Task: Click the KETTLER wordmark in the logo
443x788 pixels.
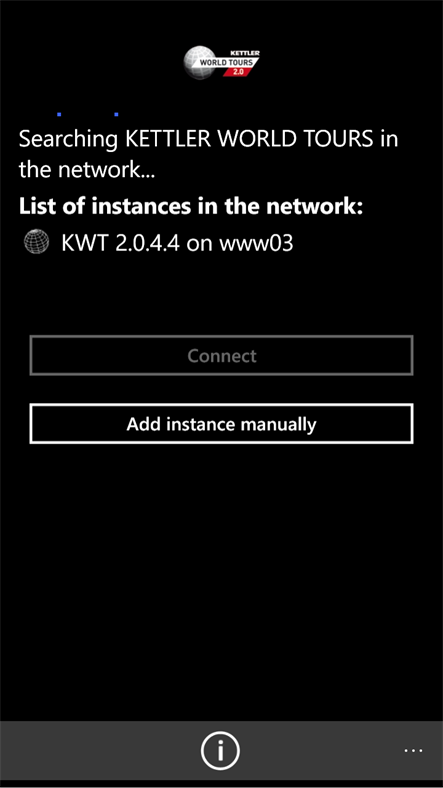Action: pyautogui.click(x=247, y=53)
